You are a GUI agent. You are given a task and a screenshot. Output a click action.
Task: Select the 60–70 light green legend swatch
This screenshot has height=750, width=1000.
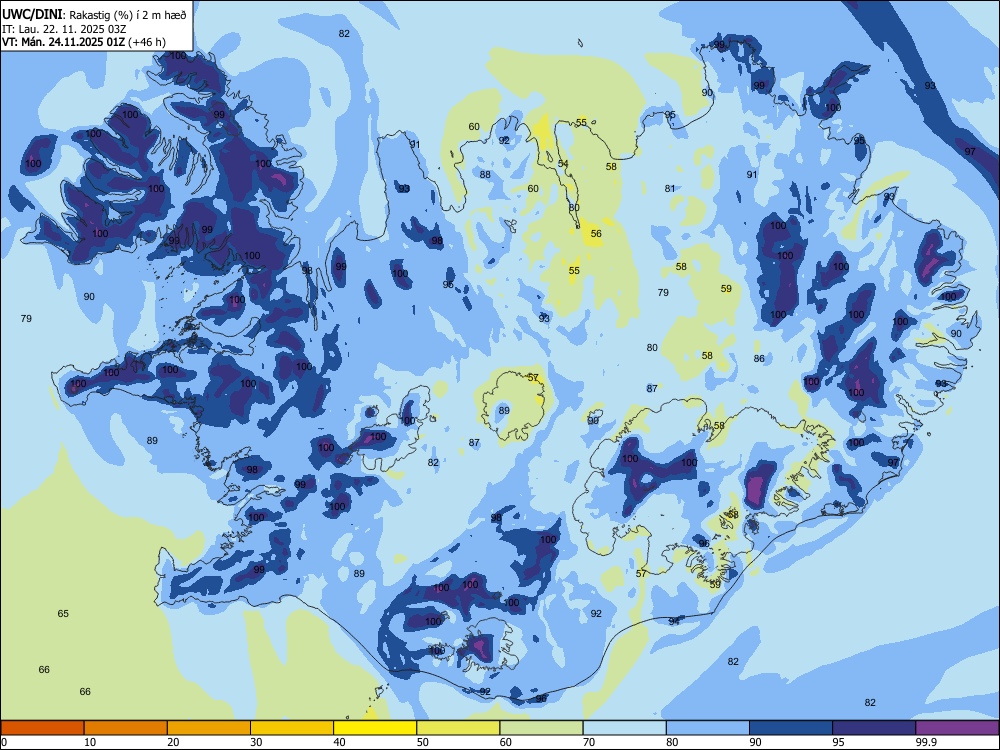pyautogui.click(x=541, y=728)
